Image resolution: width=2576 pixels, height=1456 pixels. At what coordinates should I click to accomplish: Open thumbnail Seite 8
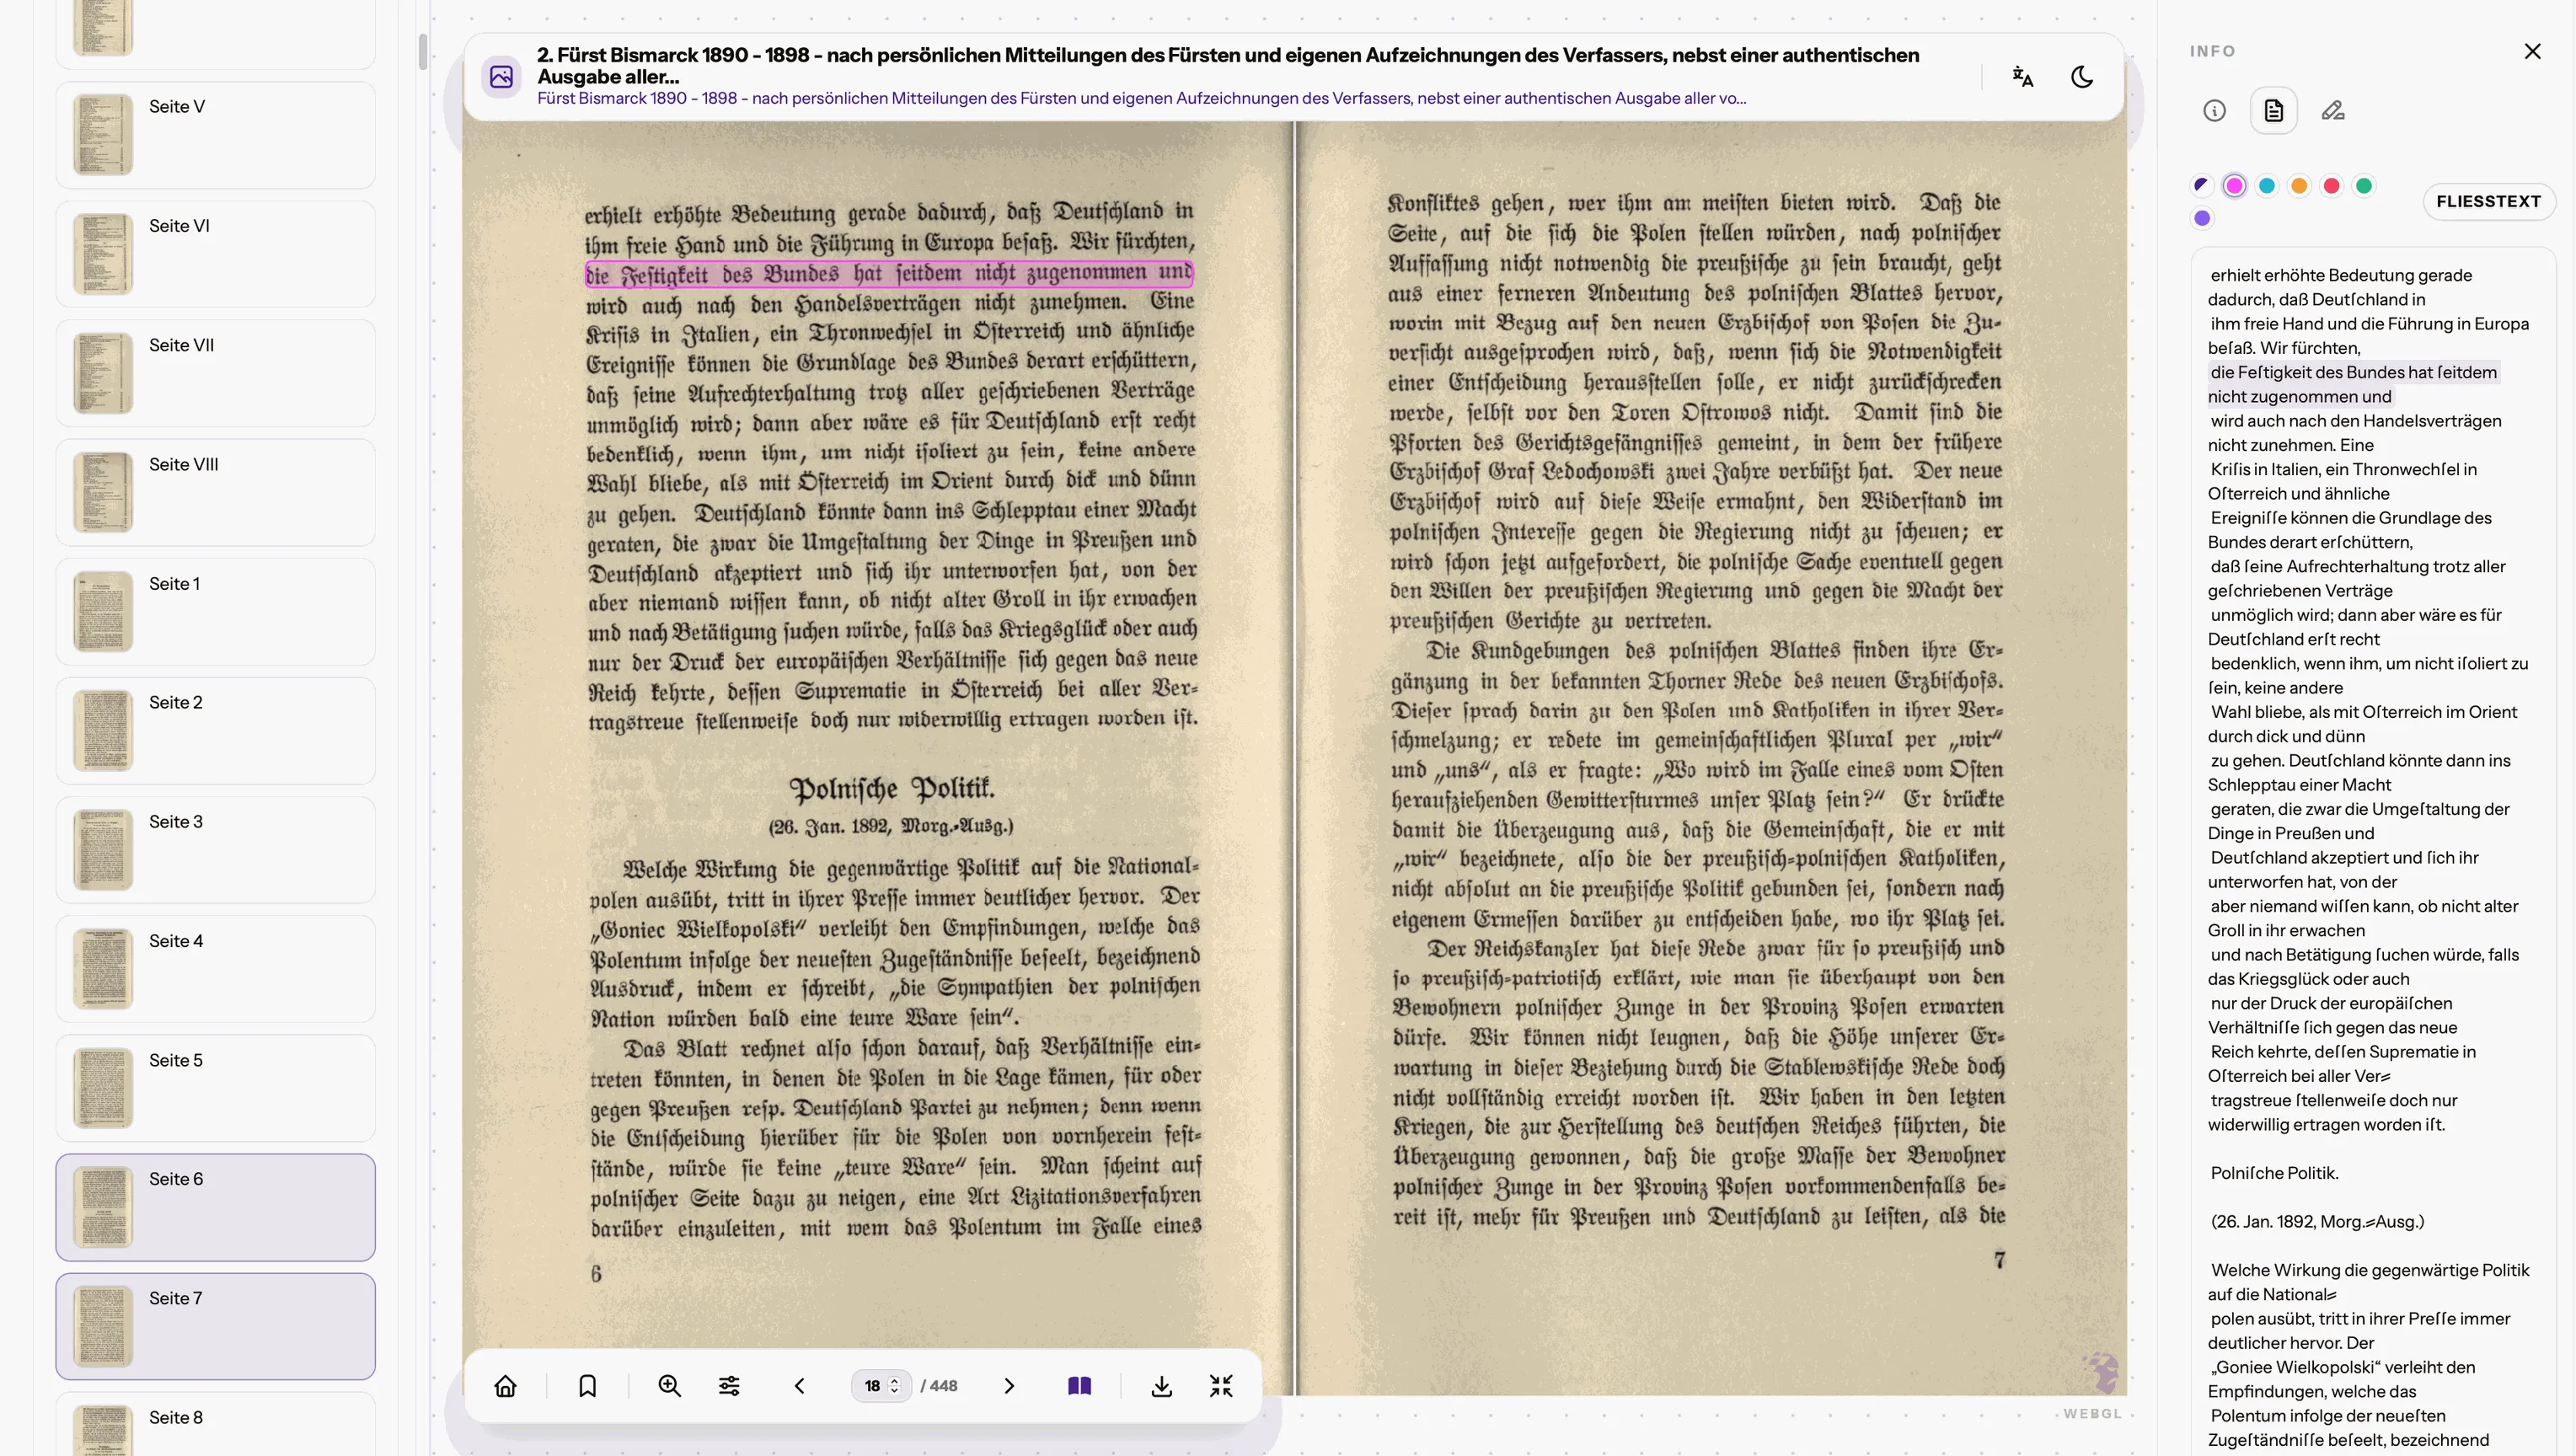click(x=215, y=1424)
